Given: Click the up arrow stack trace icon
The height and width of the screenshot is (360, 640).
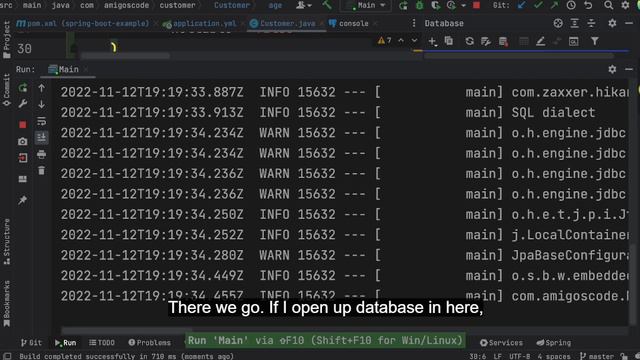Looking at the screenshot, I should click(x=42, y=87).
